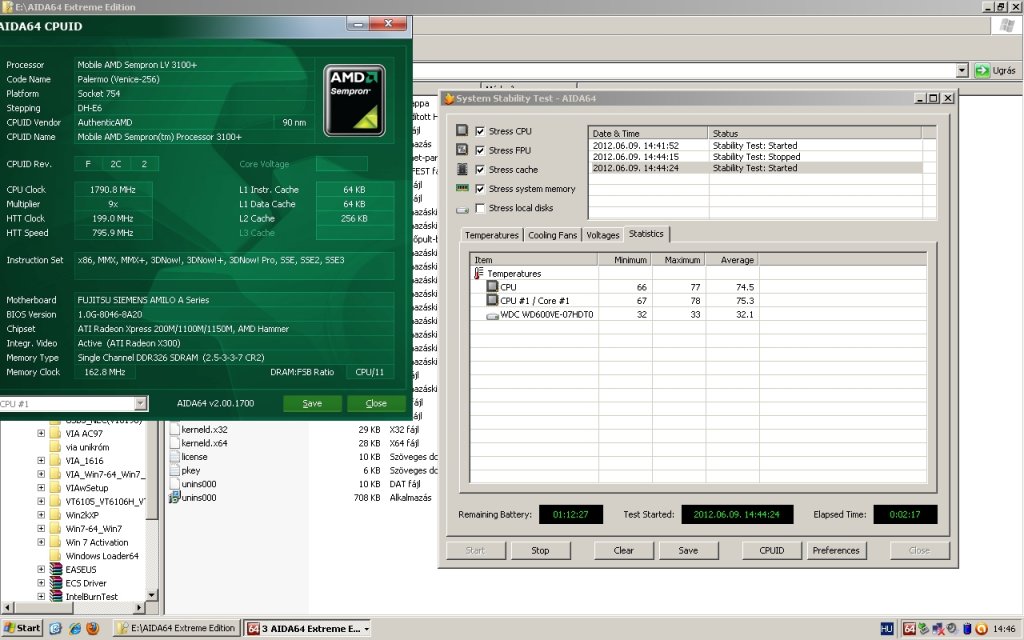
Task: Click the license text file icon
Action: pyautogui.click(x=174, y=456)
